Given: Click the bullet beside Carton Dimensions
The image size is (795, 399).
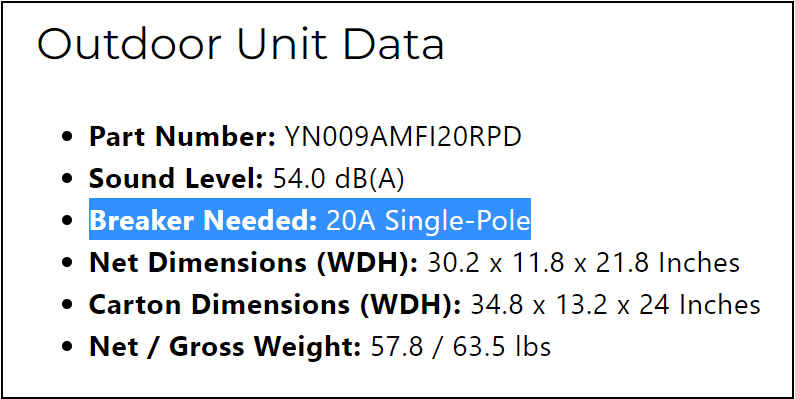Looking at the screenshot, I should coord(66,305).
